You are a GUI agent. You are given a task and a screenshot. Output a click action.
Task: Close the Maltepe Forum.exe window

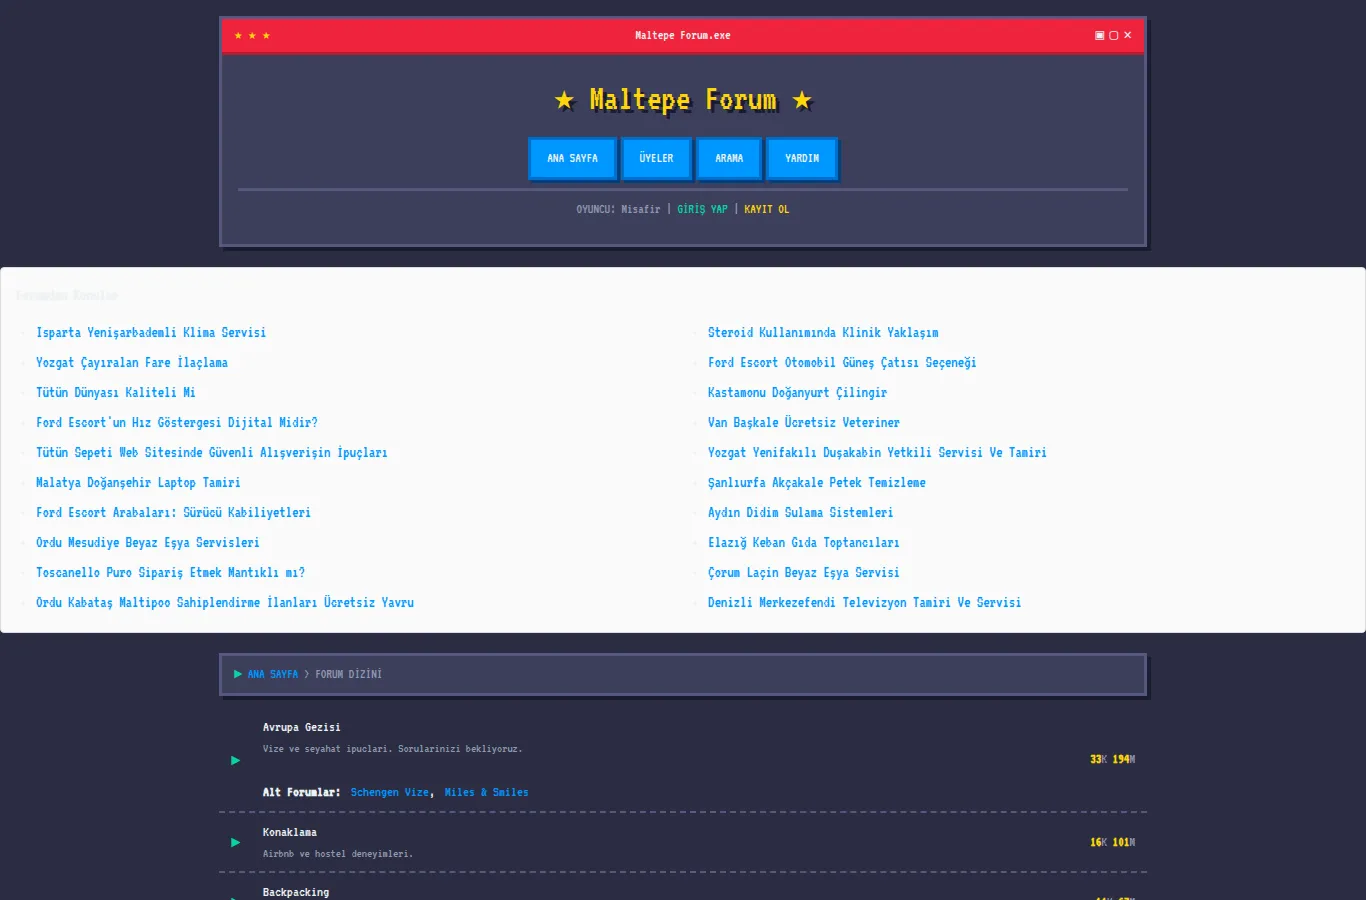[1128, 35]
